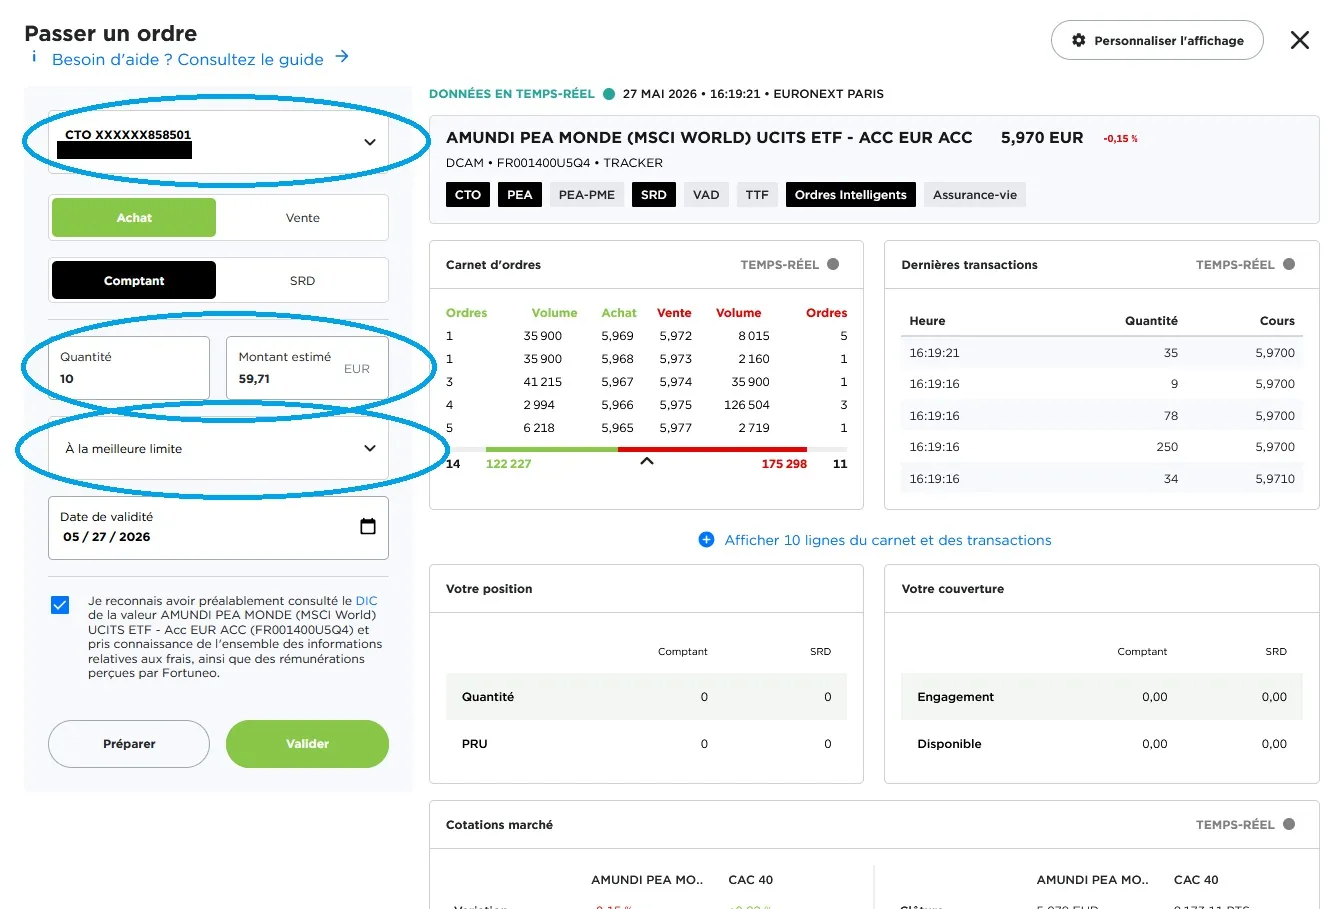Click the best bid price 5,969
This screenshot has height=909, width=1339.
point(617,336)
